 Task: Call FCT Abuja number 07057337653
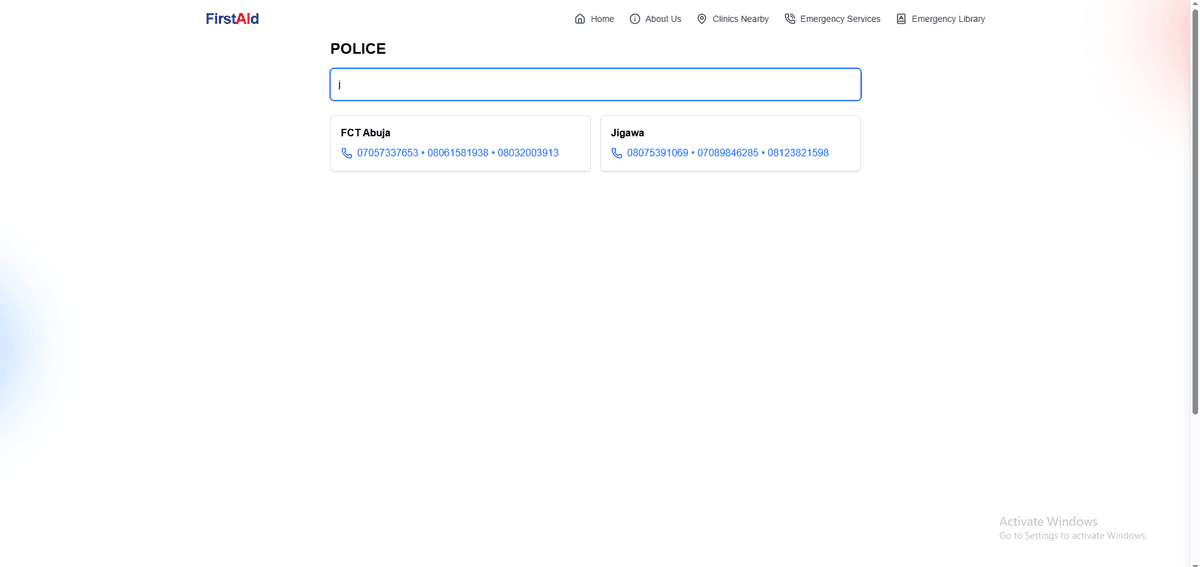pos(388,153)
